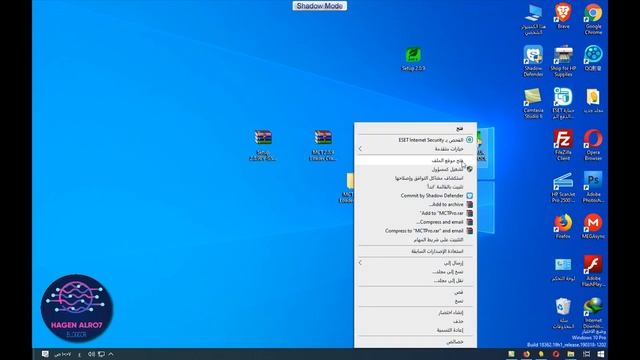The height and width of the screenshot is (360, 640).
Task: Choose Commit by Shadow Defender
Action: pos(416,196)
